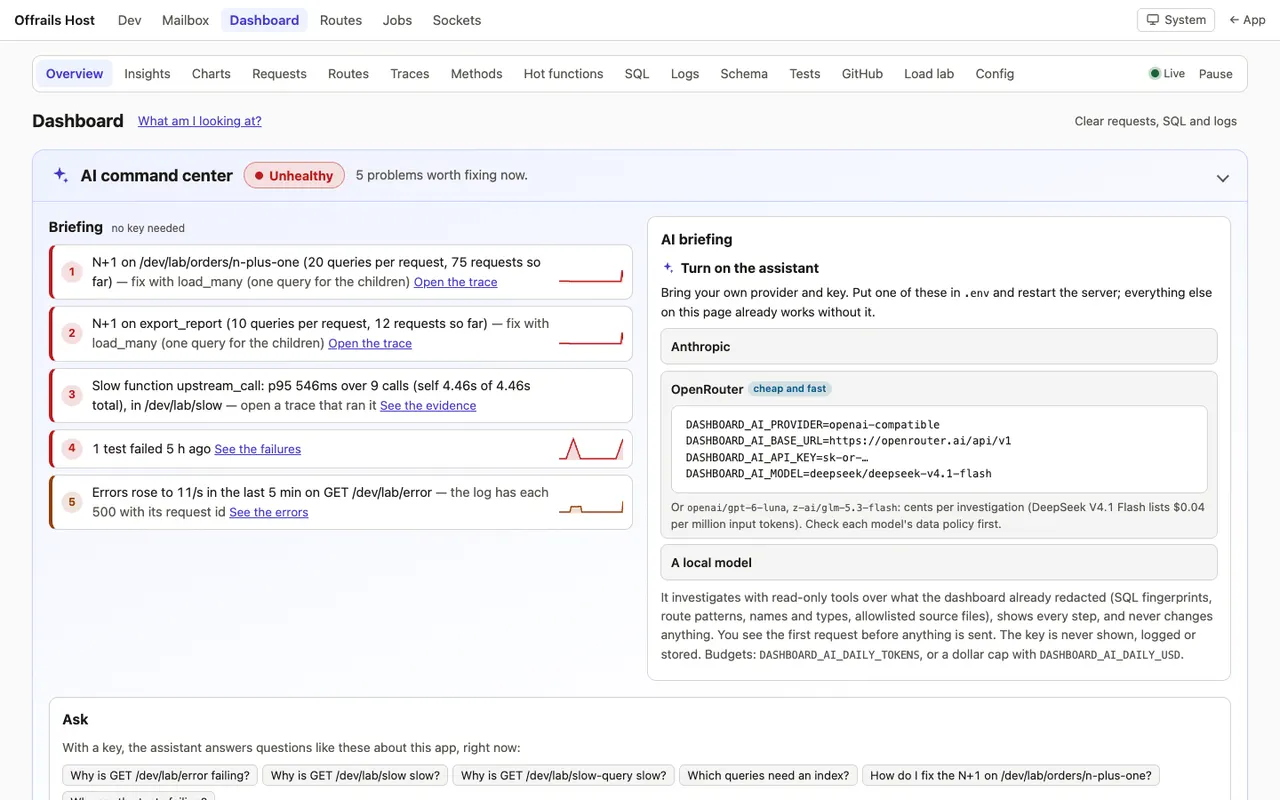Viewport: 1280px width, 800px height.
Task: Click See the errors link
Action: pyautogui.click(x=269, y=512)
